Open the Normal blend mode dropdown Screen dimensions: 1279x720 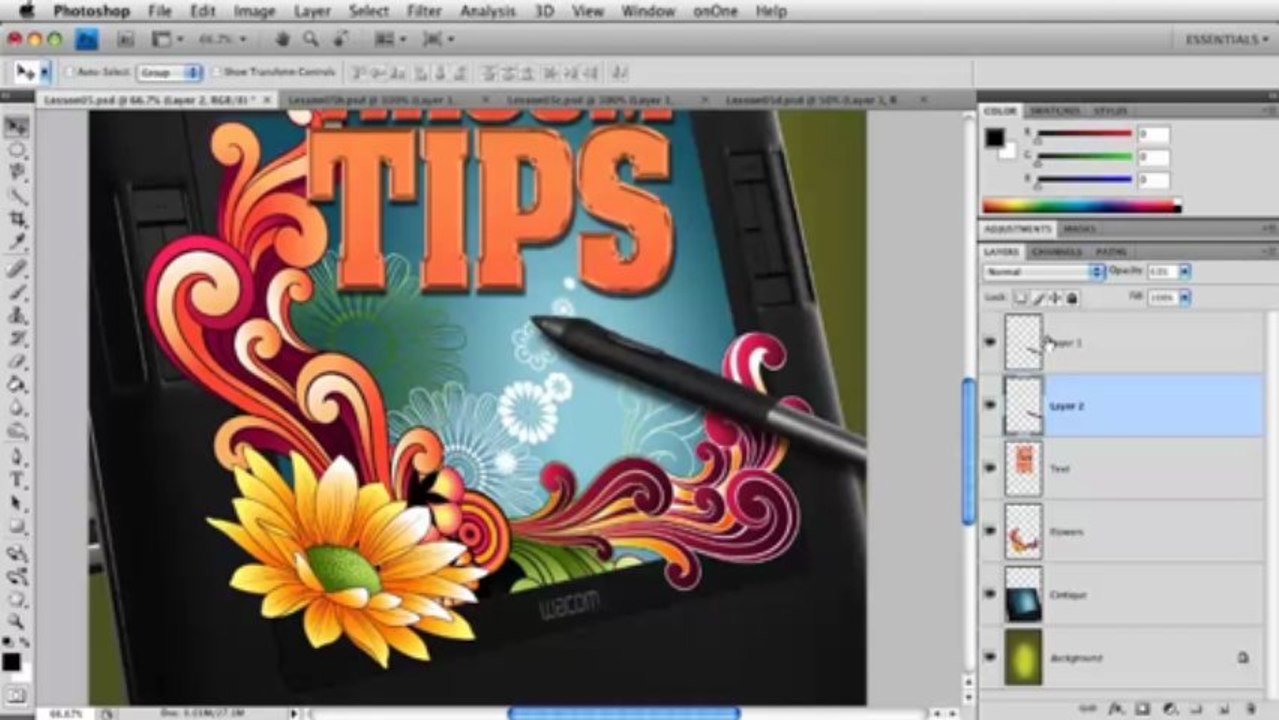[1044, 272]
